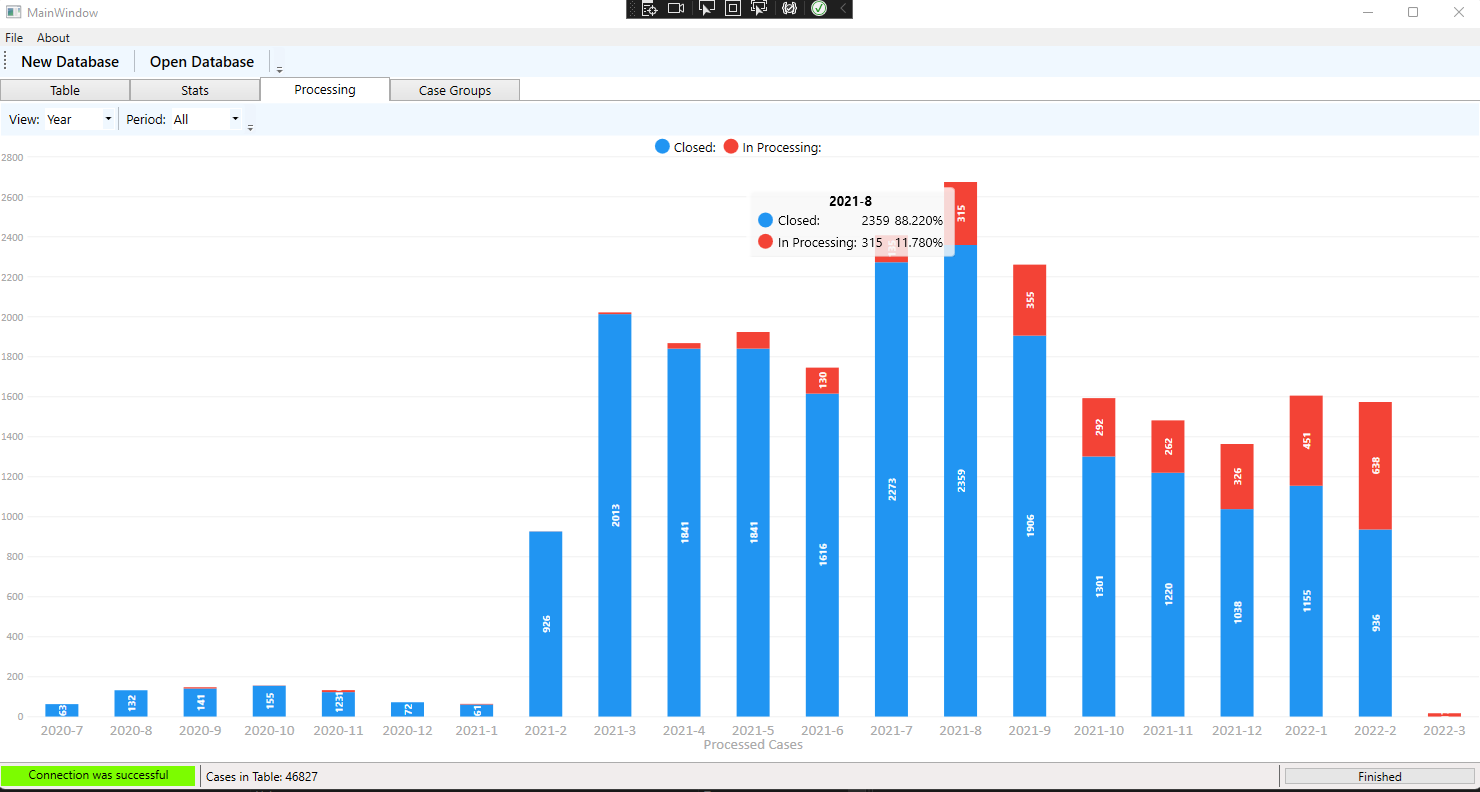Viewport: 1480px width, 792px height.
Task: Click the 'Cases in Table: 46827' status text
Action: click(x=262, y=776)
